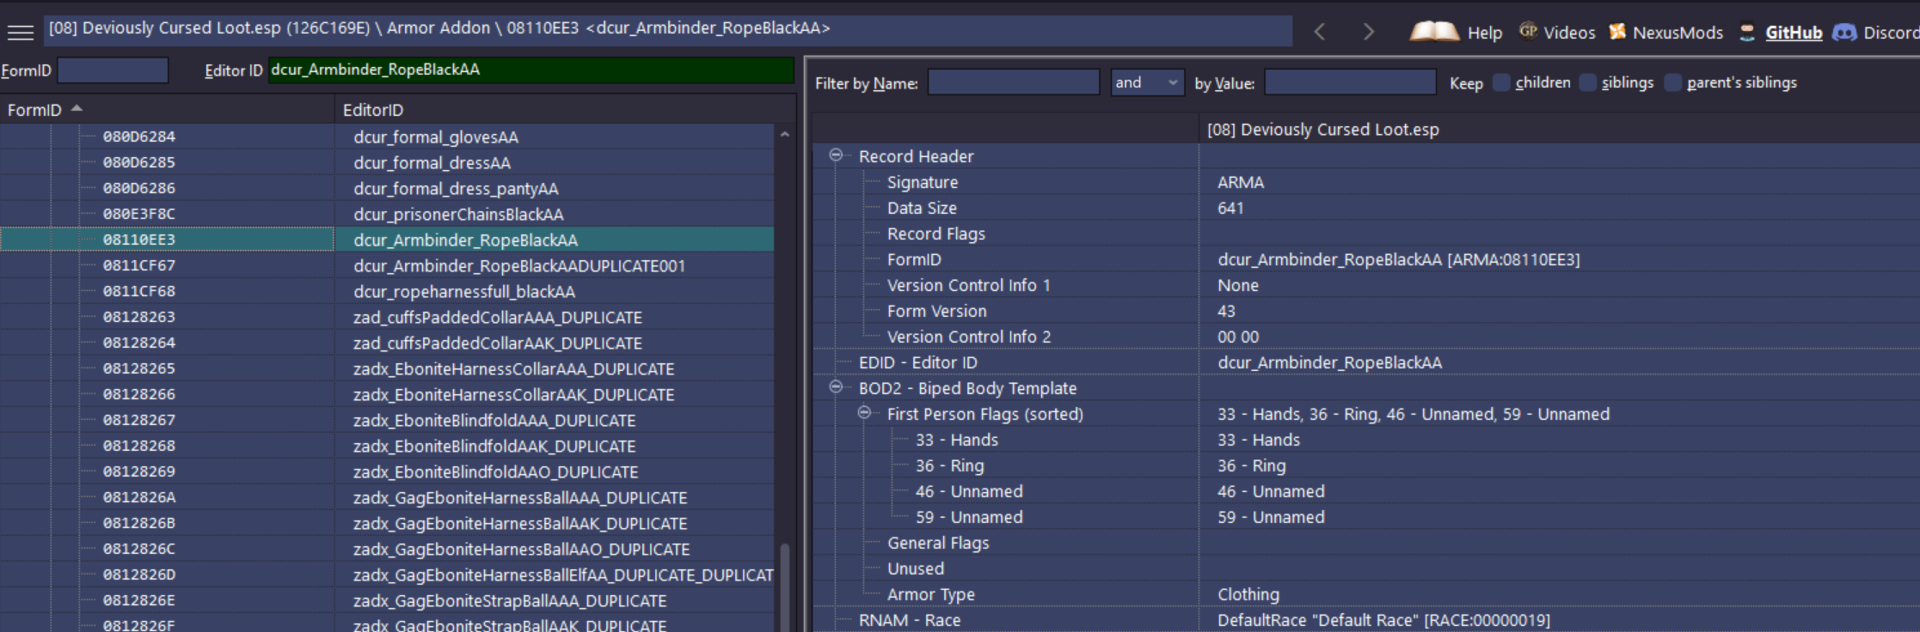Click FormID value dcur_Armbinder_RopeBlackAA [ARMA:08110EE3]
The height and width of the screenshot is (632, 1920).
1399,260
